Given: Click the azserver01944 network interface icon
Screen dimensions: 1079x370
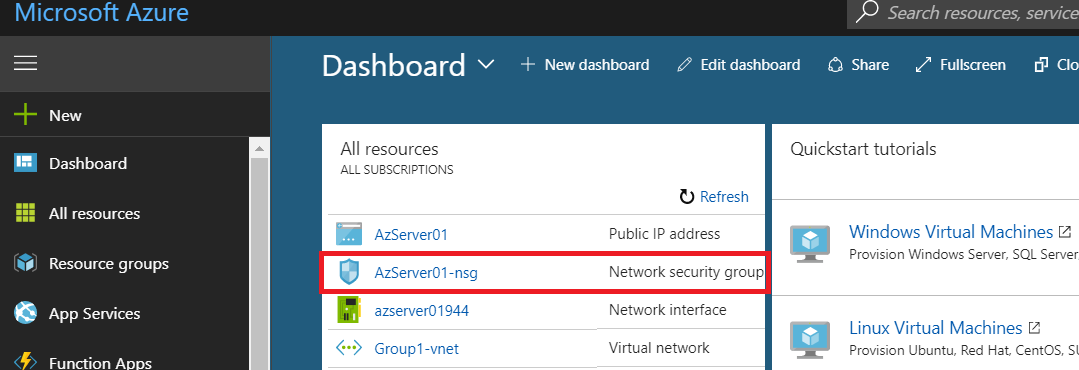Looking at the screenshot, I should 348,310.
